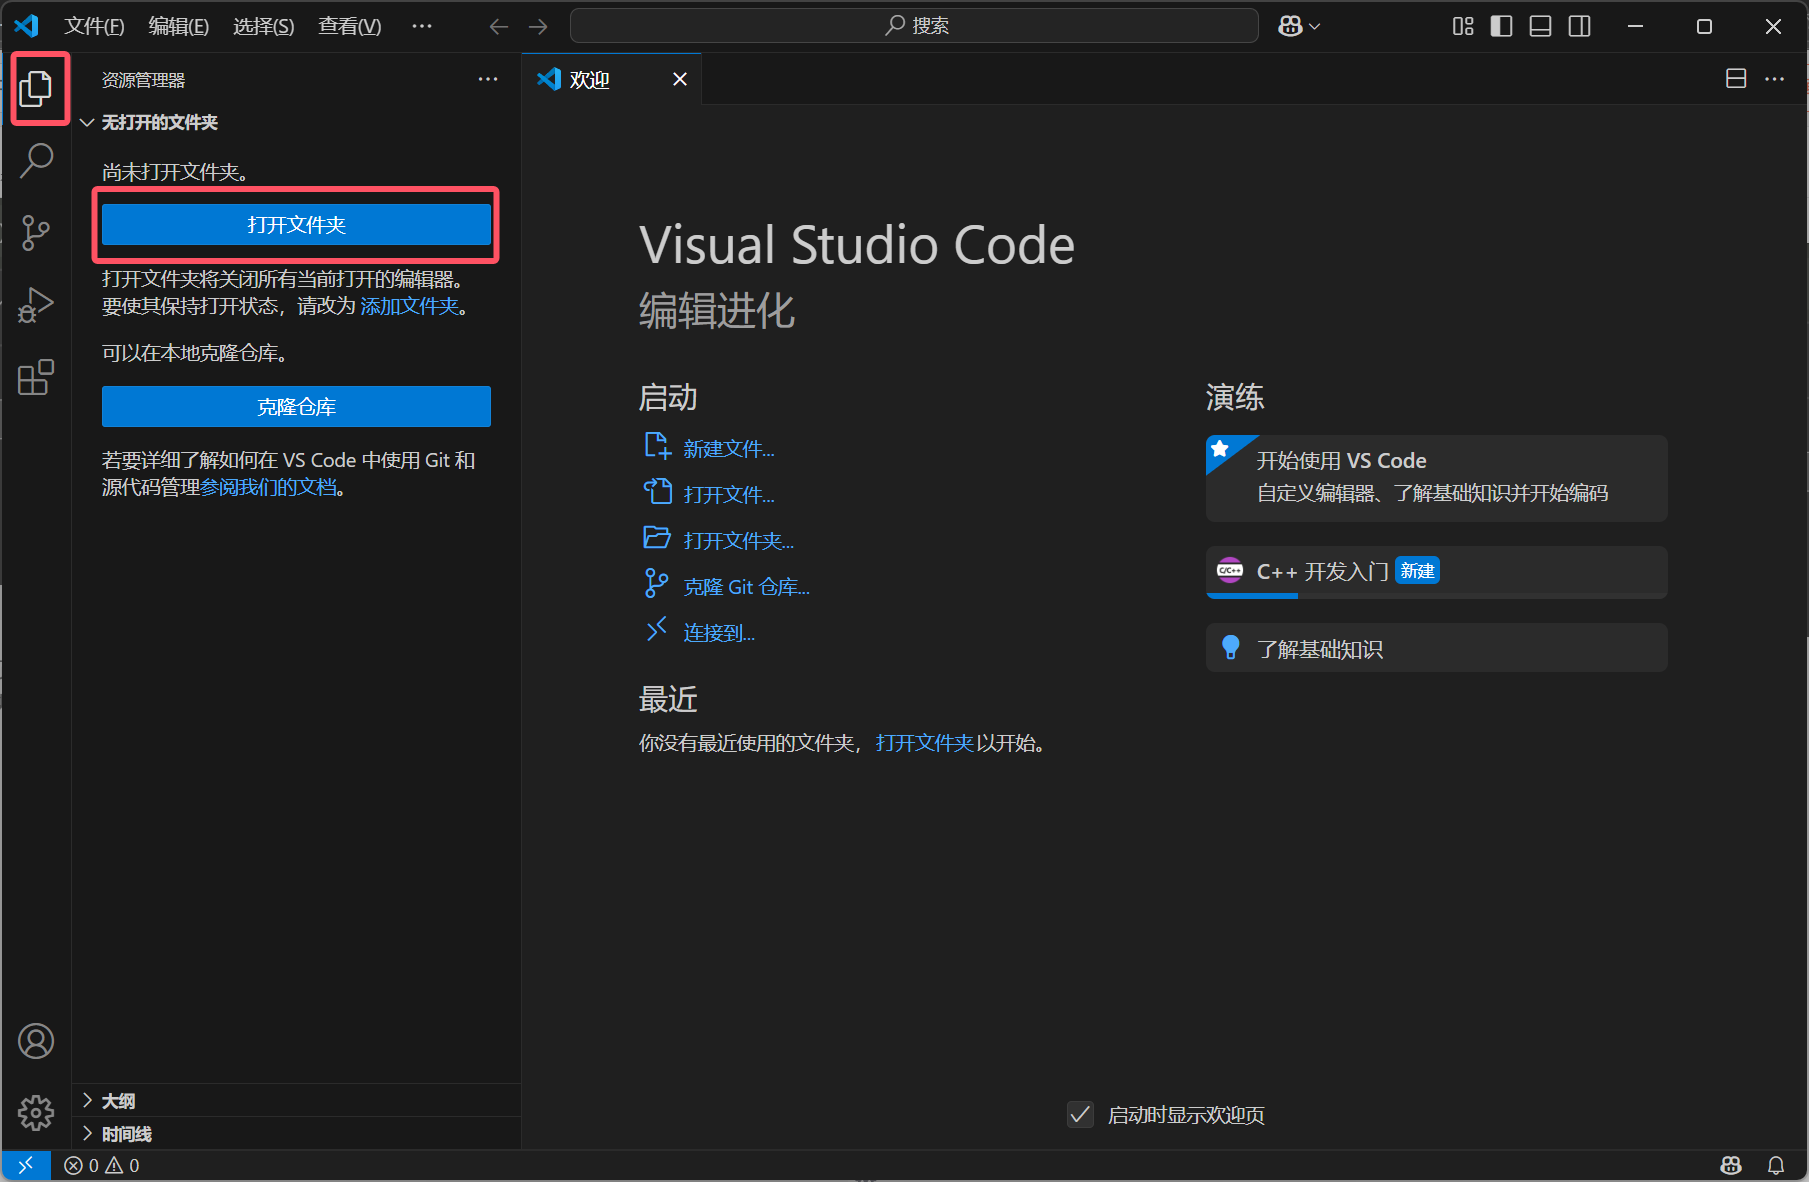The image size is (1809, 1182).
Task: Open the Manage gear icon
Action: (36, 1112)
